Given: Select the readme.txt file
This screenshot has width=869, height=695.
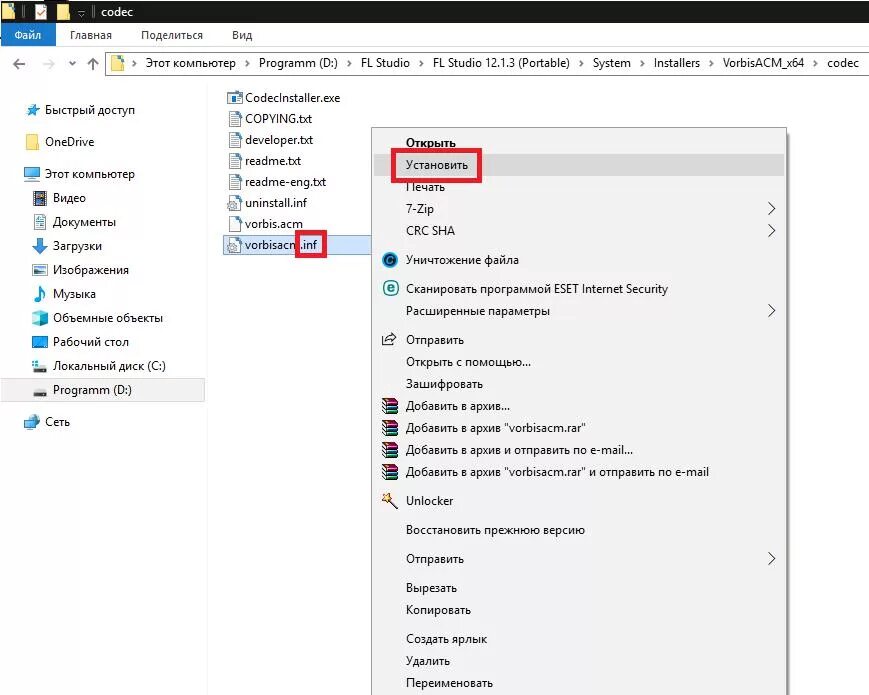Looking at the screenshot, I should (x=264, y=161).
